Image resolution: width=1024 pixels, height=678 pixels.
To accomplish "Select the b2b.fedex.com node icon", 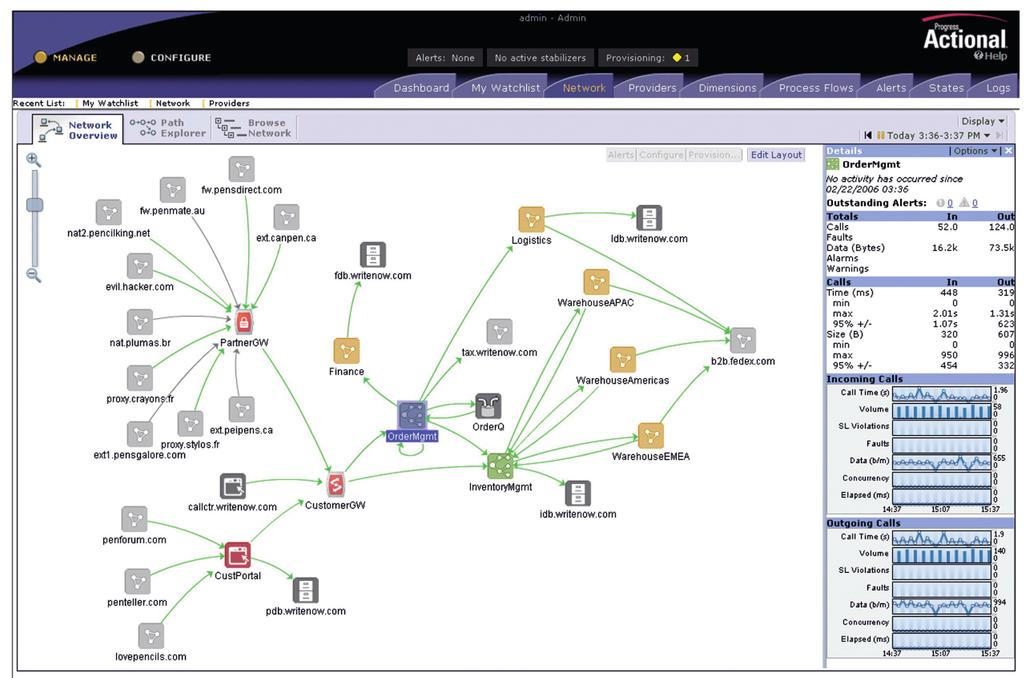I will [x=743, y=340].
